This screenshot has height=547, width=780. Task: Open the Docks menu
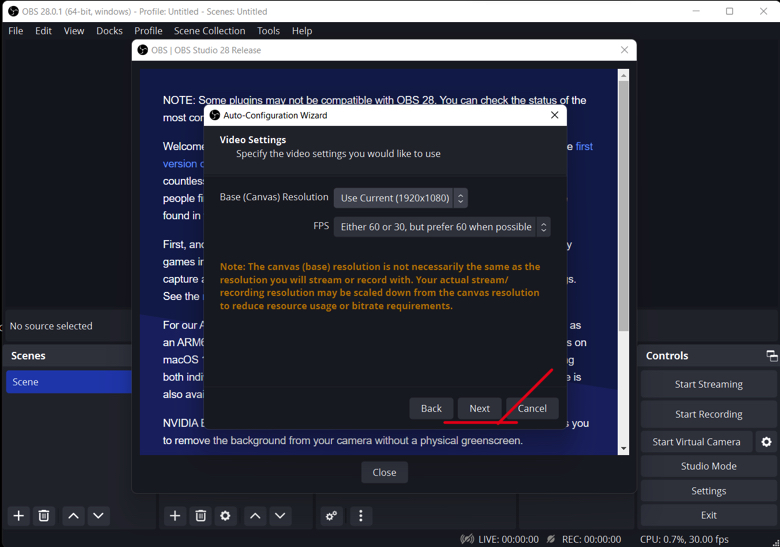pos(109,31)
